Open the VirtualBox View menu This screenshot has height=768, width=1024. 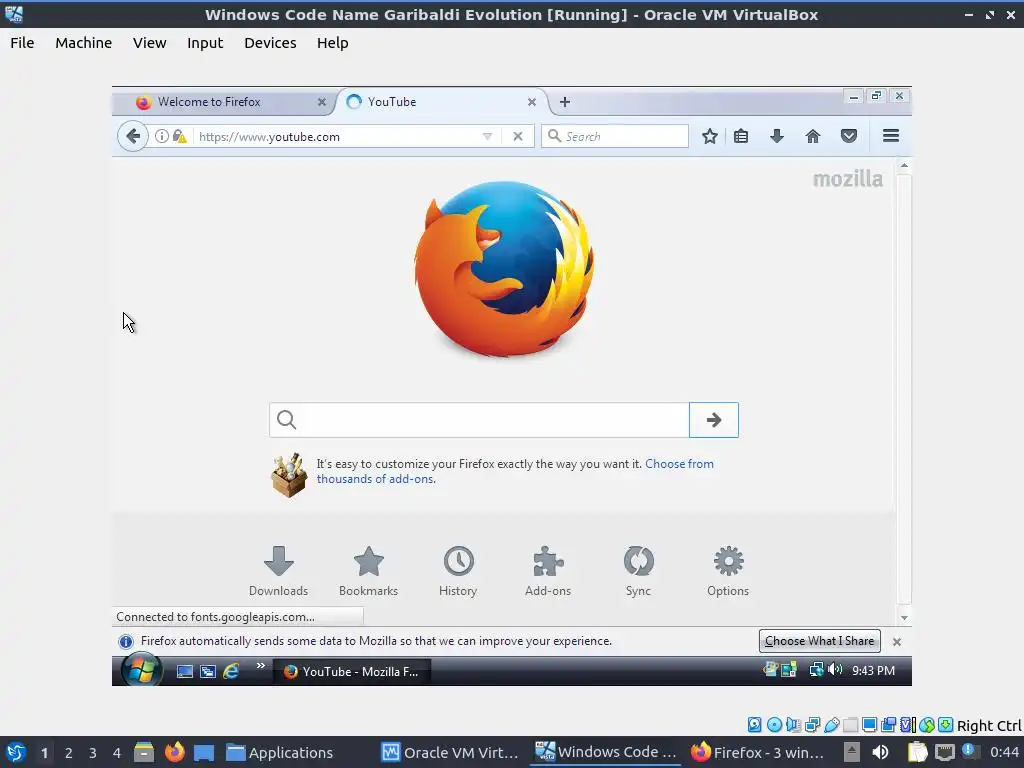coord(150,43)
